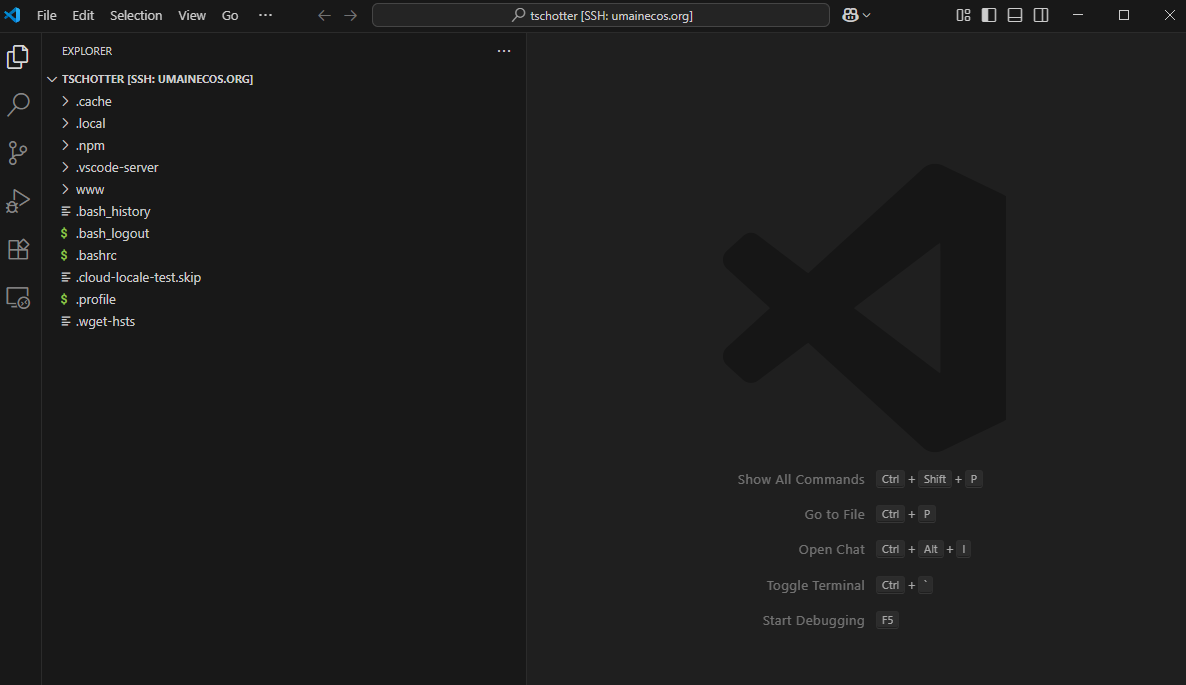Toggle the bottom panel
Screen dimensions: 1186x685
click(1015, 15)
